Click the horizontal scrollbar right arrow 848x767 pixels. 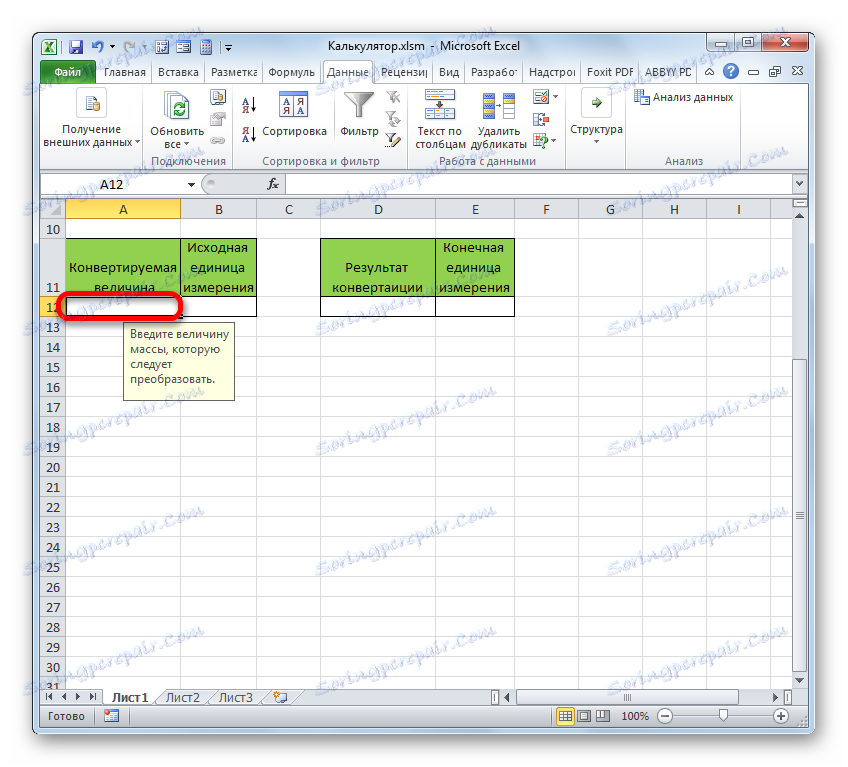[775, 697]
